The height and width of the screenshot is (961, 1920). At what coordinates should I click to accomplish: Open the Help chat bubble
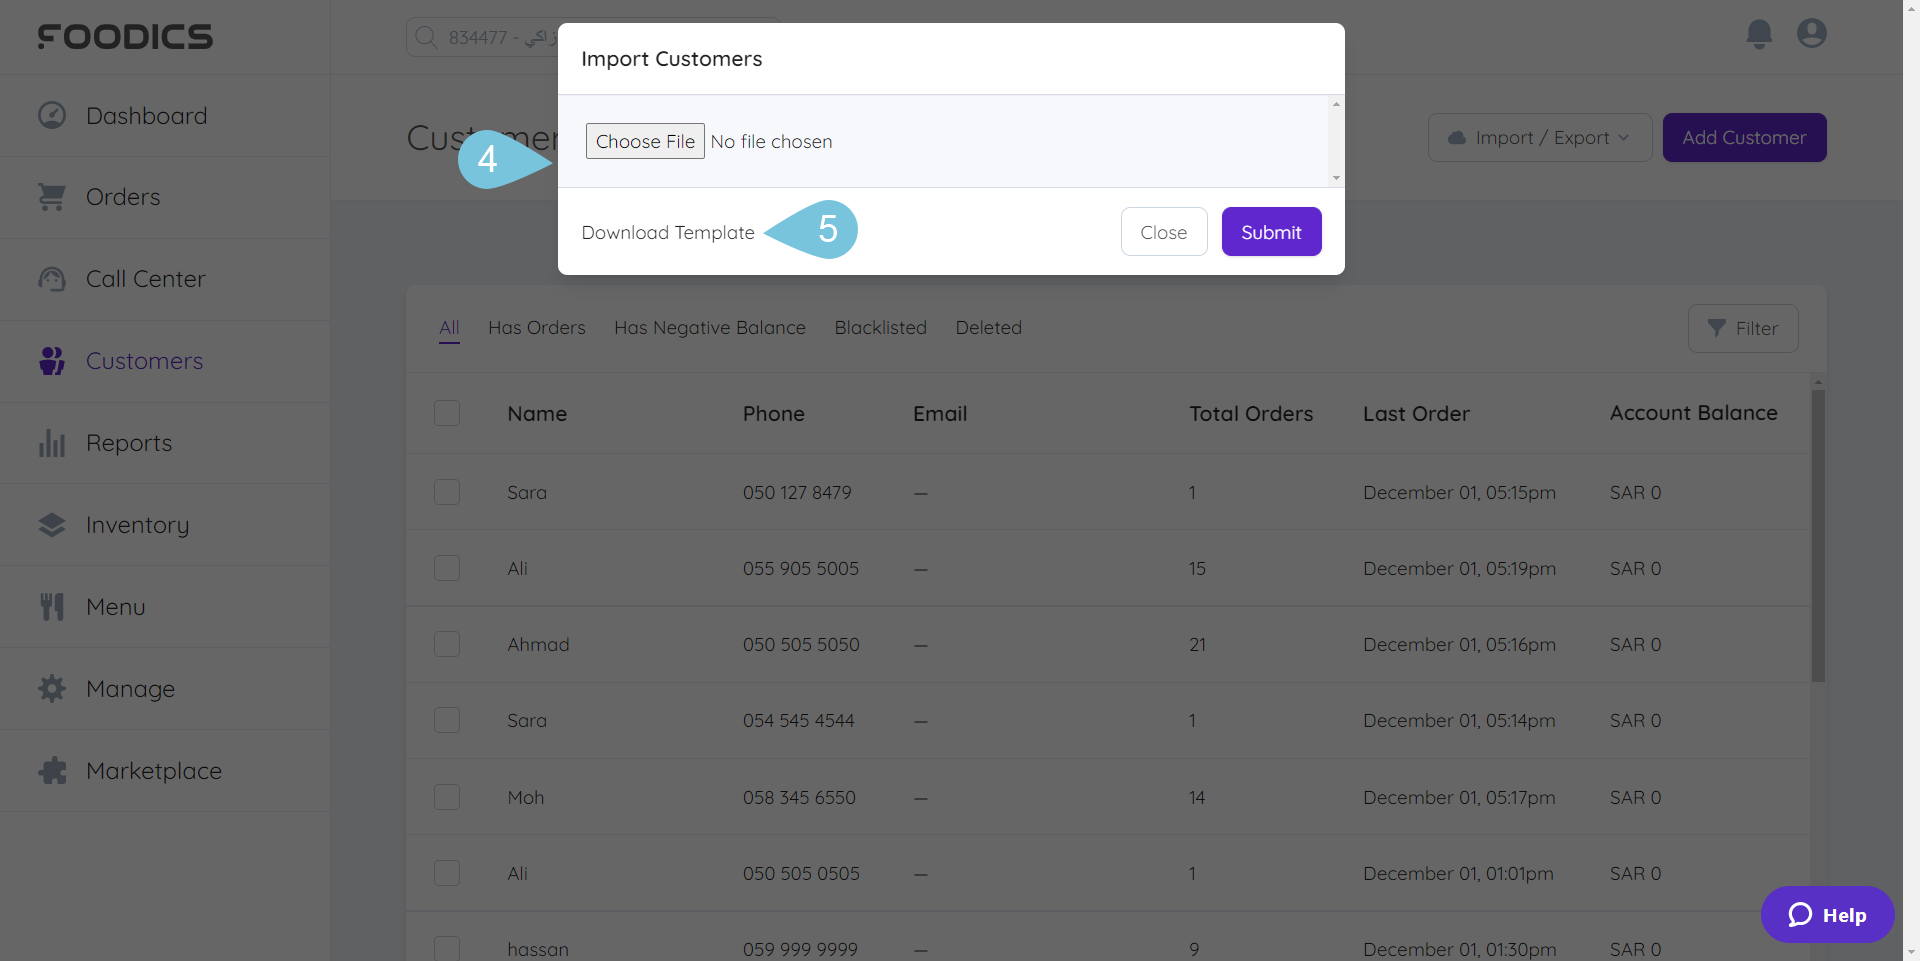coord(1827,914)
